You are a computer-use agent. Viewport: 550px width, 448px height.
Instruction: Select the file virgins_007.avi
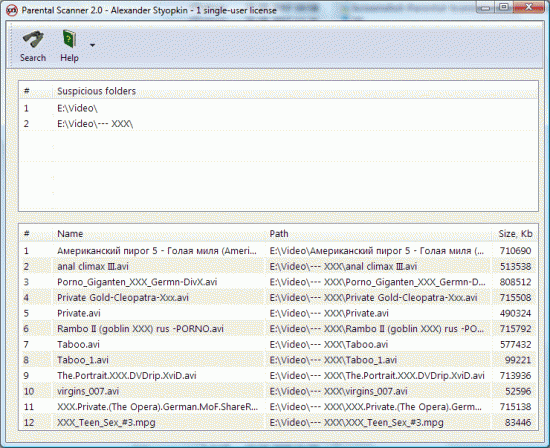[88, 391]
